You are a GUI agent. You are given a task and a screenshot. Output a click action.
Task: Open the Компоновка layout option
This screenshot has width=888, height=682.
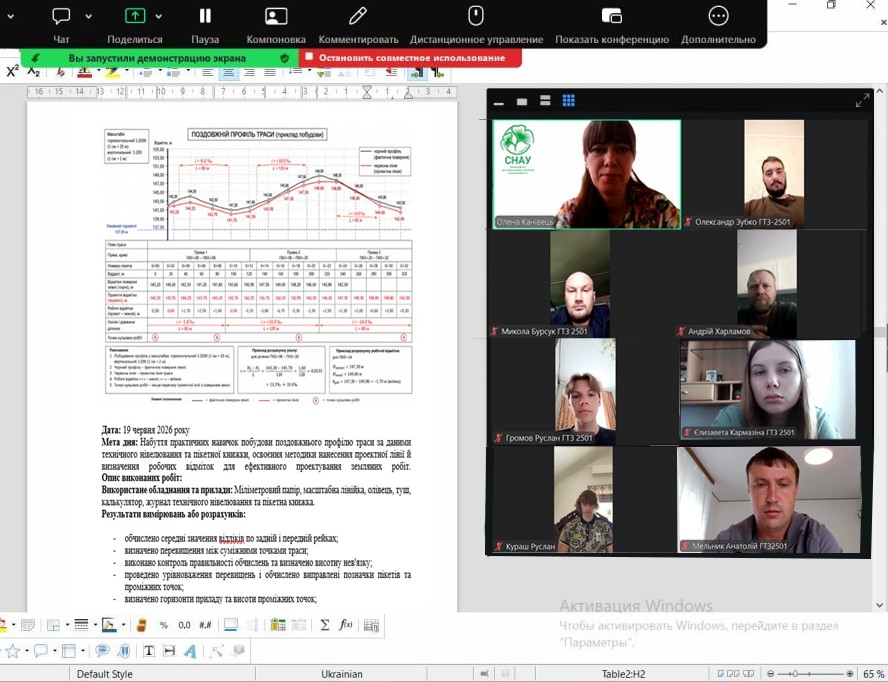[276, 24]
